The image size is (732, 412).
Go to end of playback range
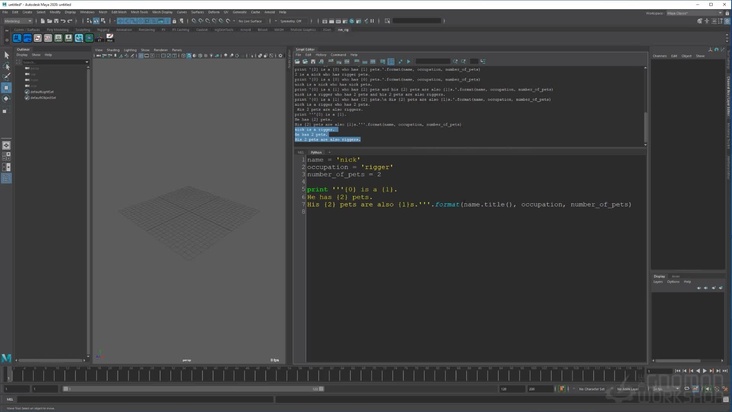click(x=725, y=370)
